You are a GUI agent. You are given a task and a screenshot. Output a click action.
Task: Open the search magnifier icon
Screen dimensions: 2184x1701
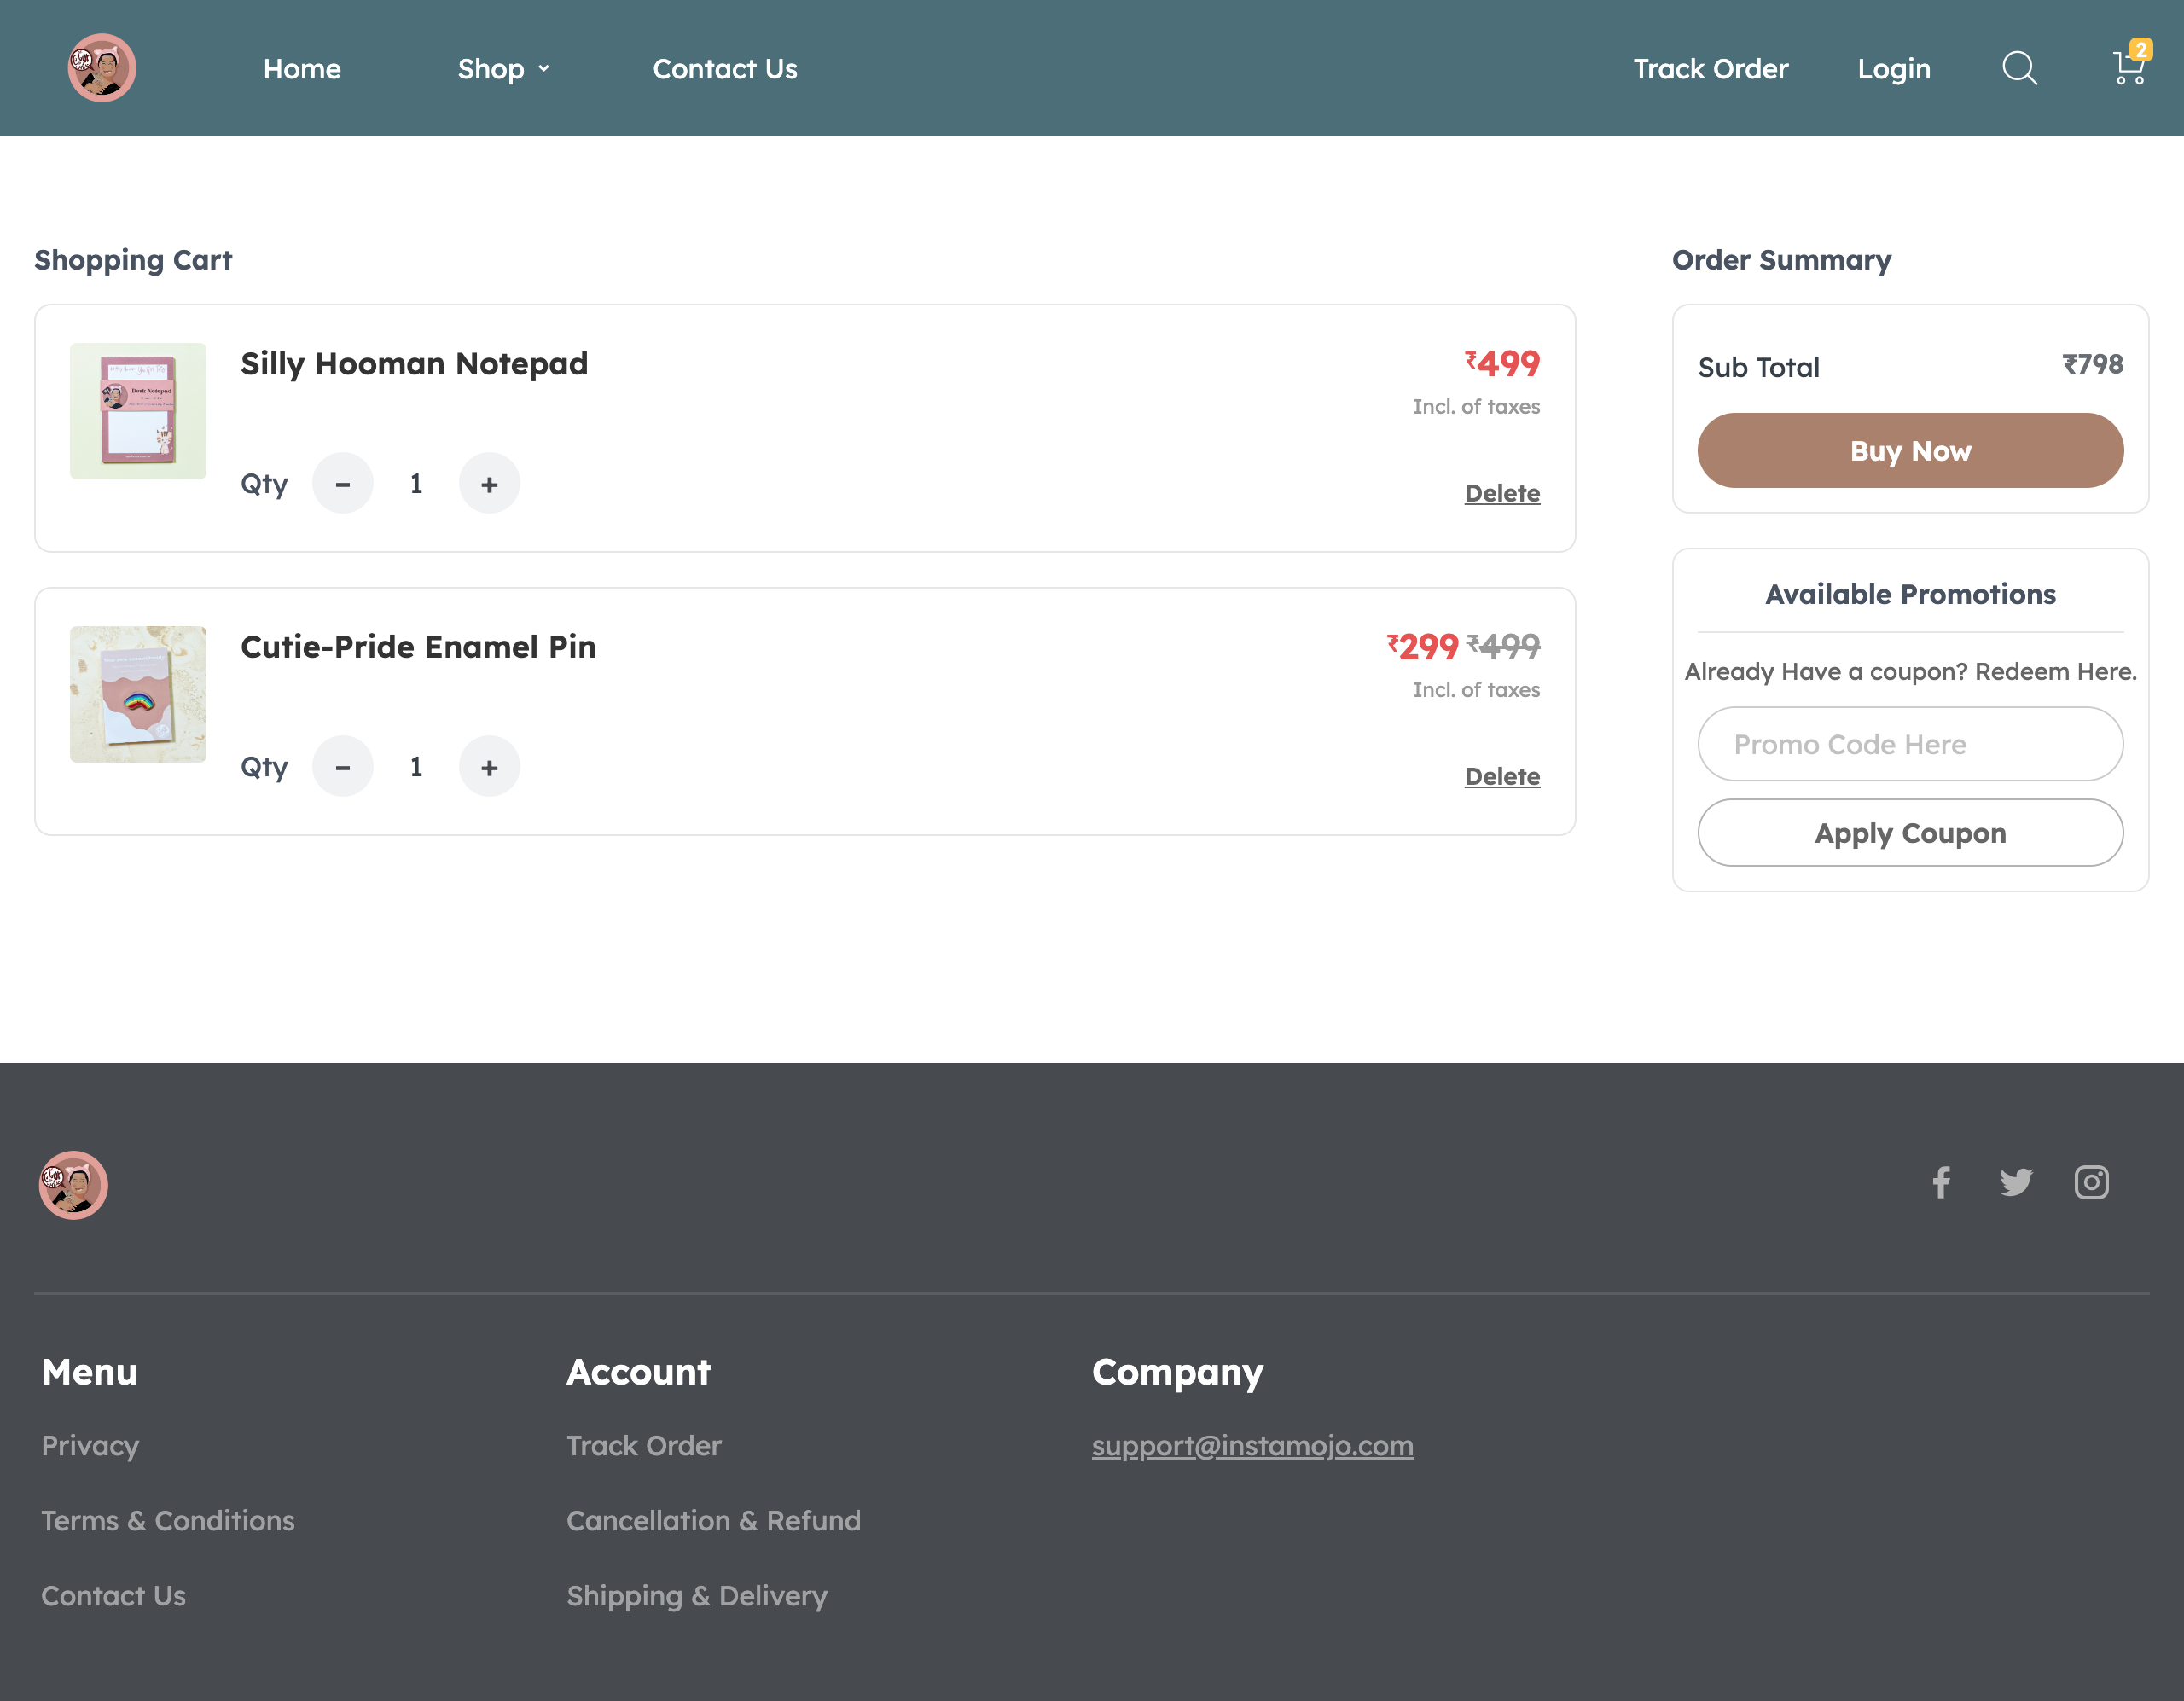coord(2019,68)
